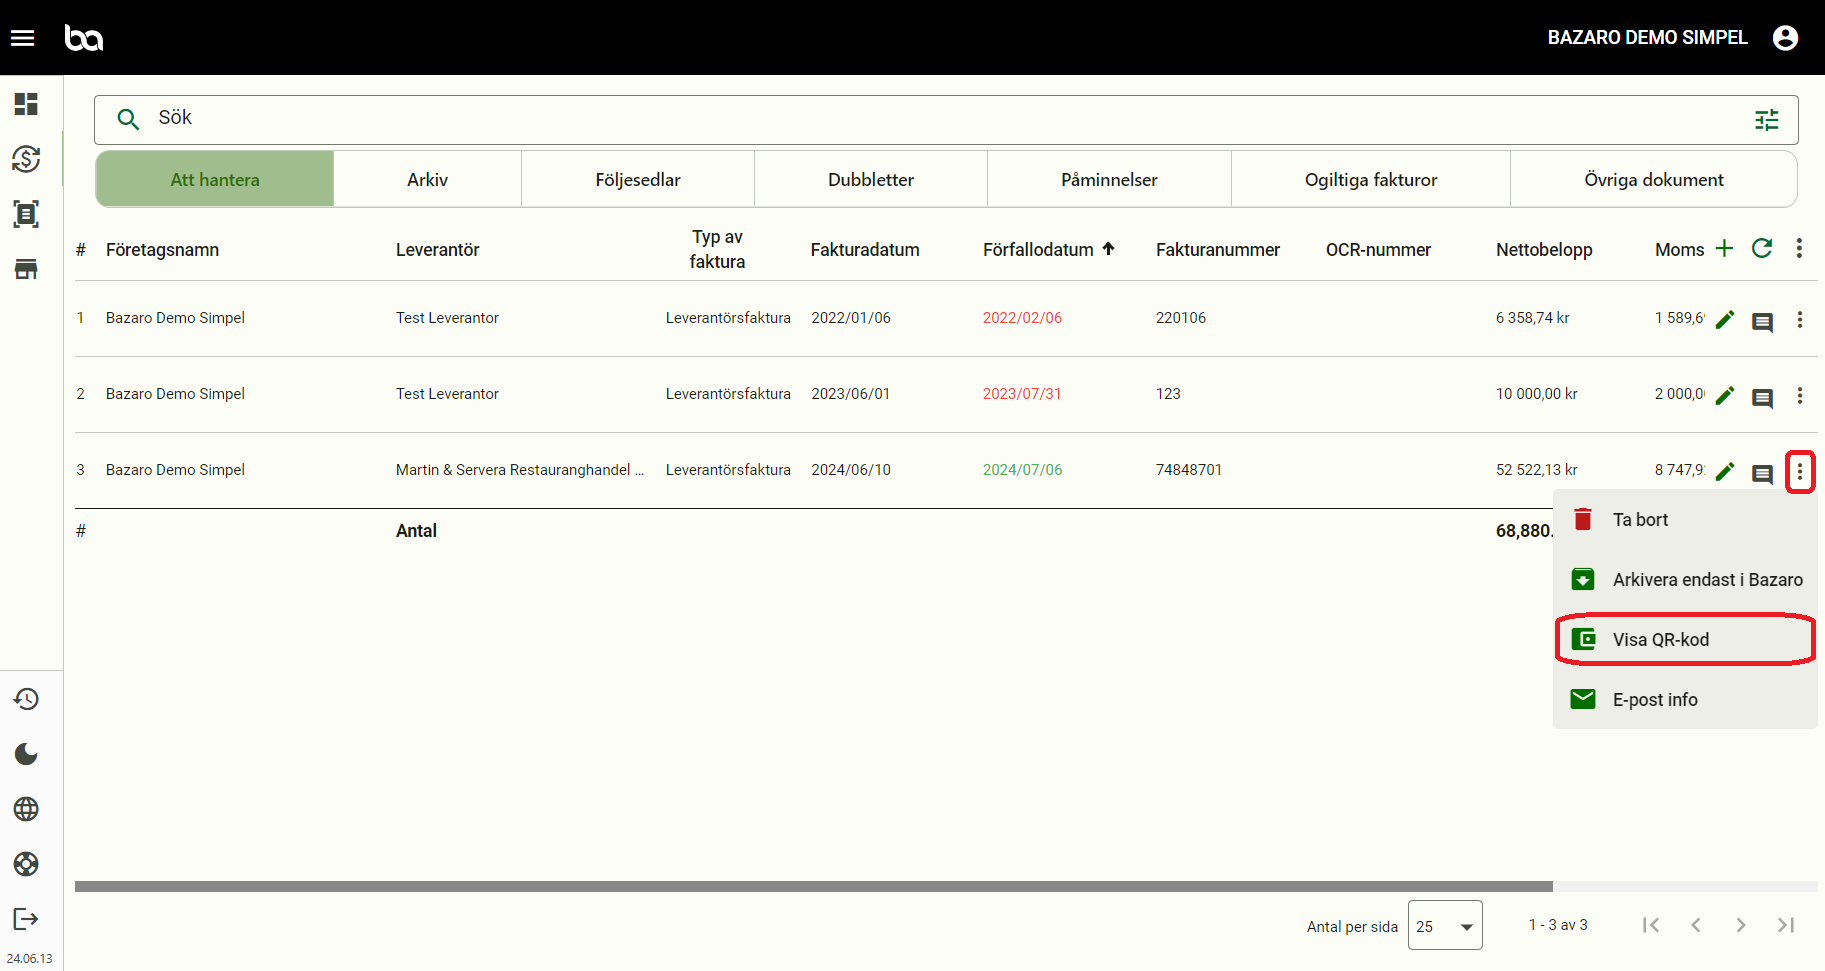This screenshot has width=1825, height=971.
Task: Sort by Fakturadatum column header
Action: [865, 250]
